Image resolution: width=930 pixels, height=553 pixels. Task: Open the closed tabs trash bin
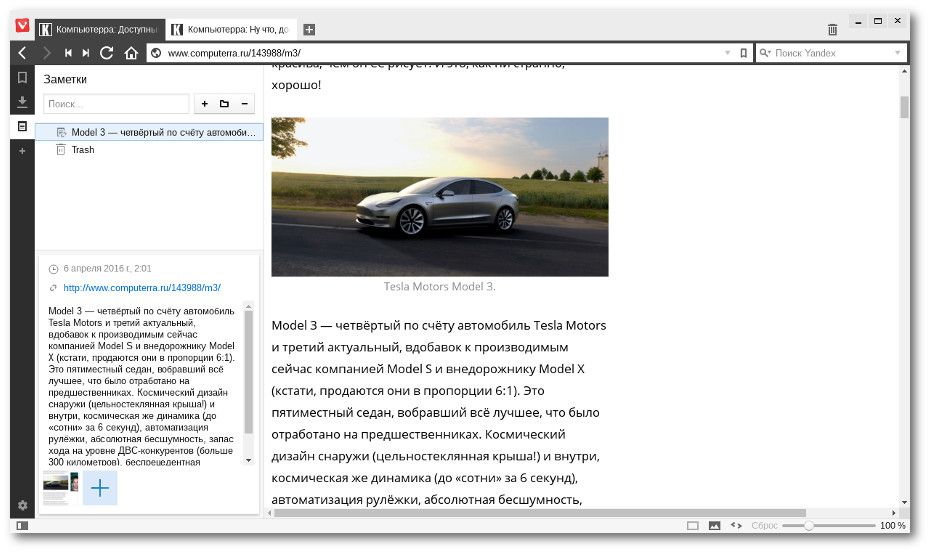click(832, 30)
